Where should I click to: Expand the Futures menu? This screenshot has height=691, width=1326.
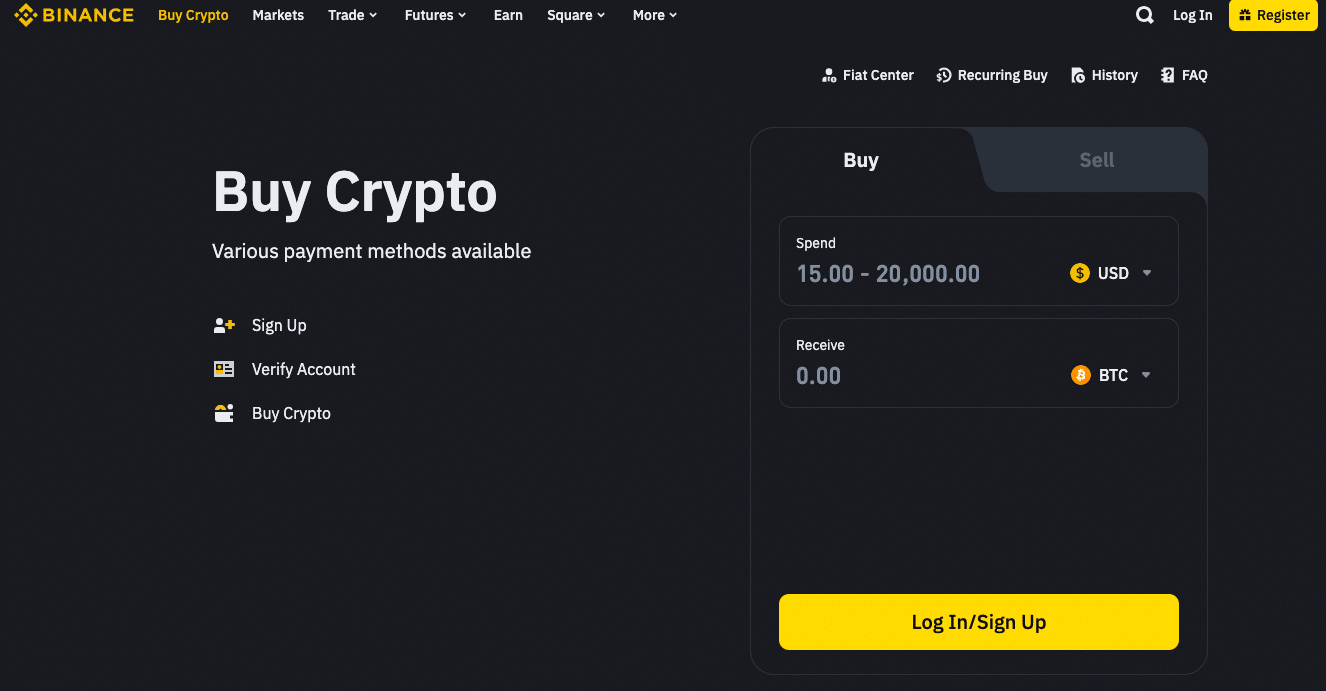(435, 15)
